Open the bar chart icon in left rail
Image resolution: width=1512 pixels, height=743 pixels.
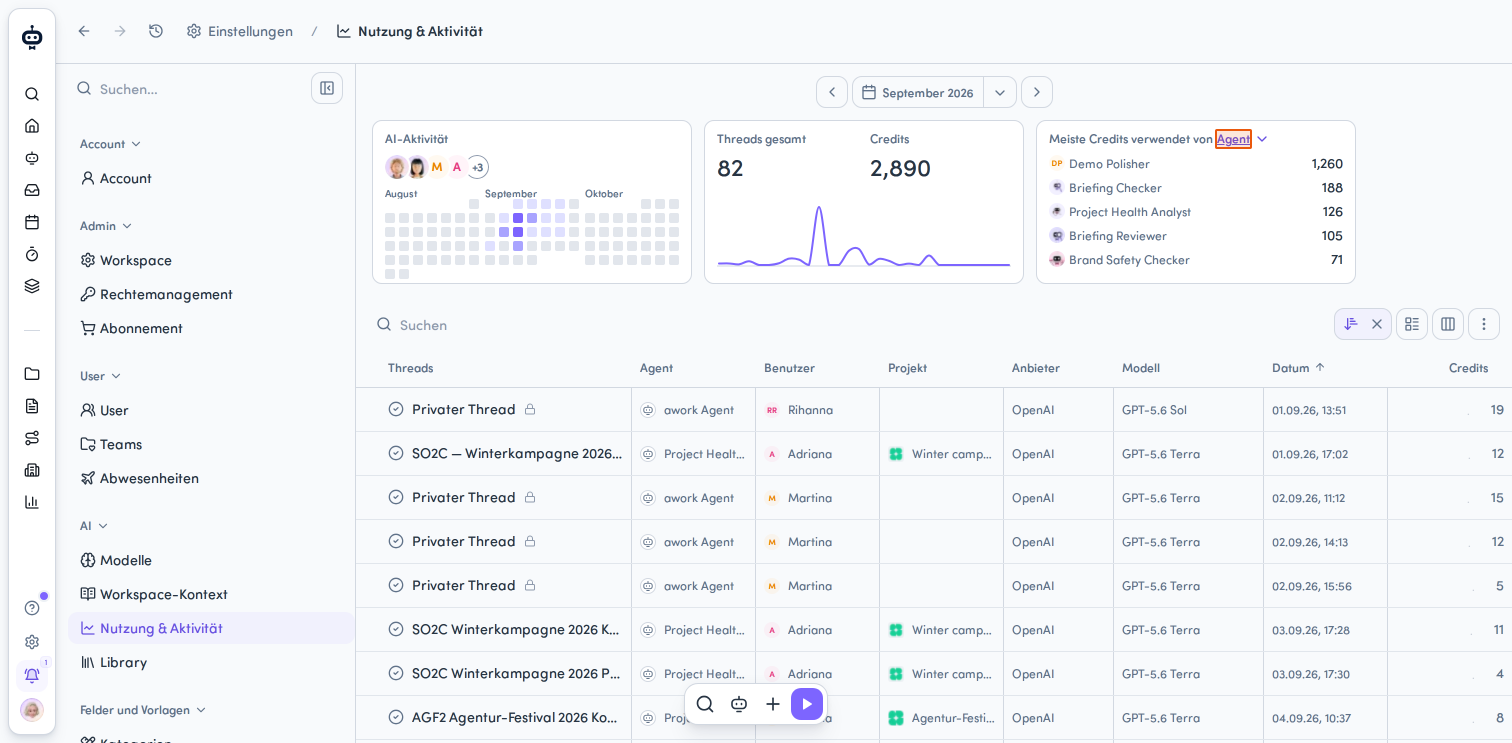tap(32, 502)
